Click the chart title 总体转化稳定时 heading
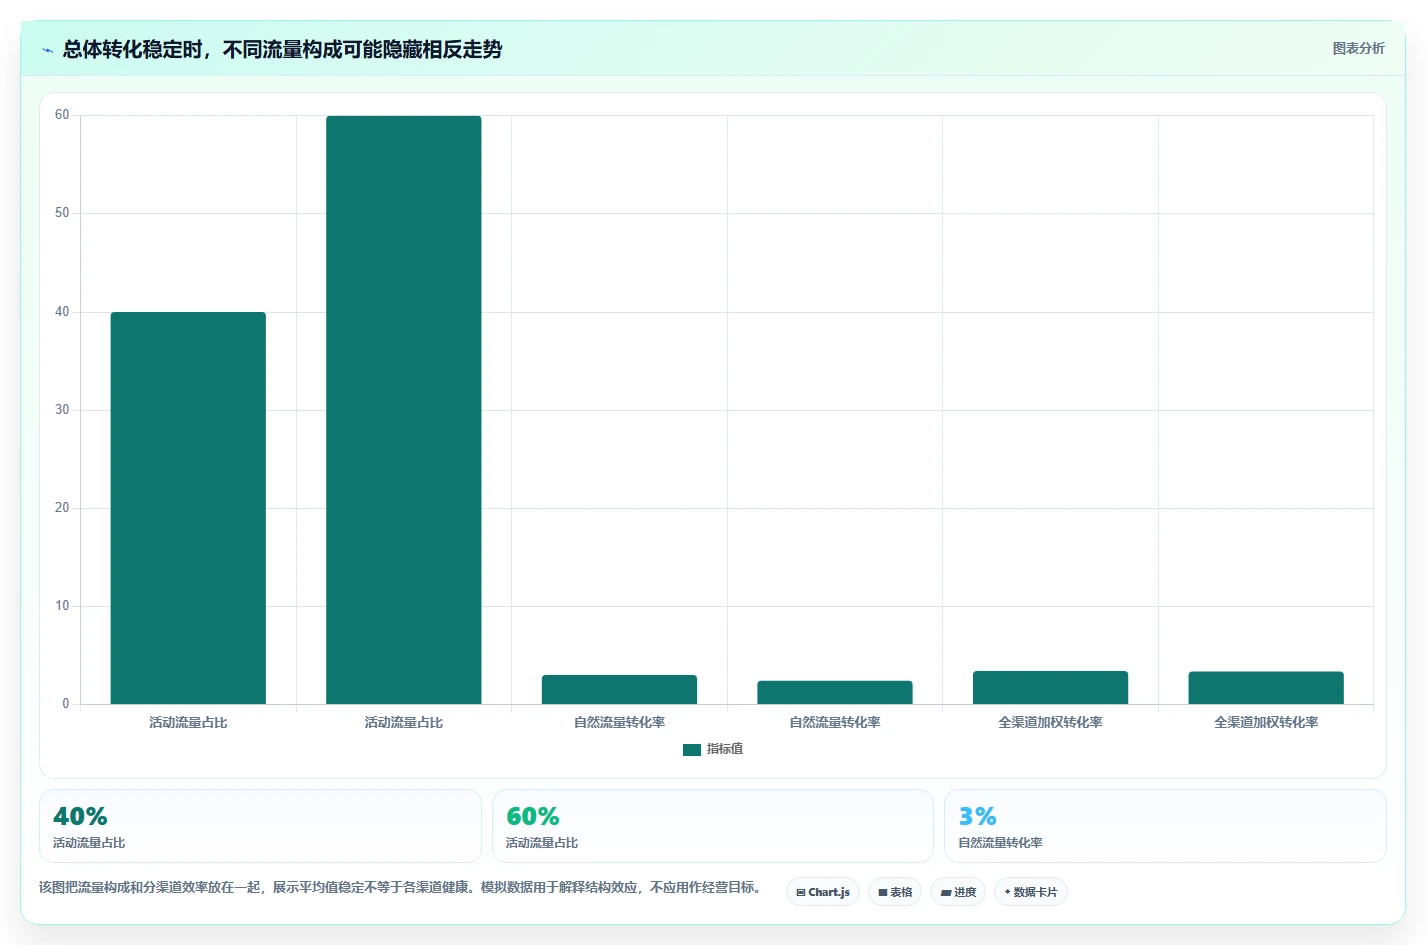 click(282, 50)
